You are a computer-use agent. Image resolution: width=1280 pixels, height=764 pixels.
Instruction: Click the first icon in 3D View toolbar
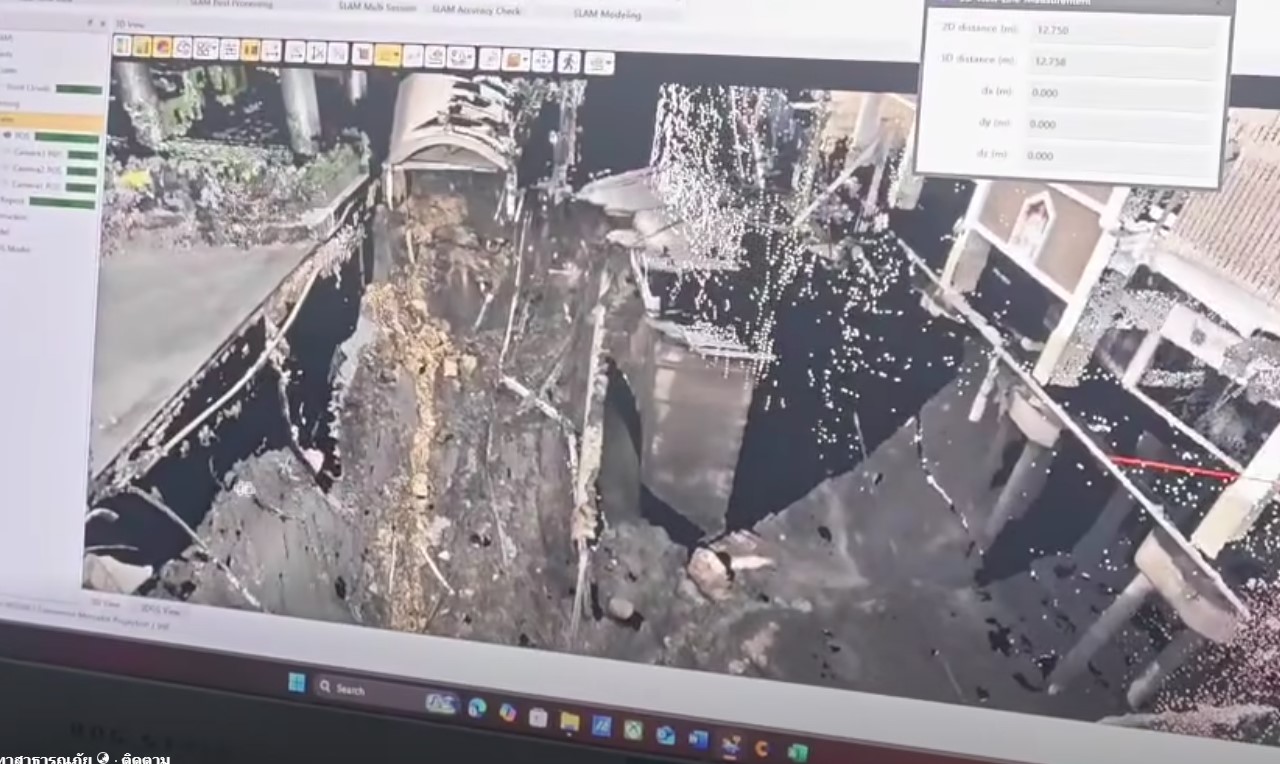click(x=122, y=45)
